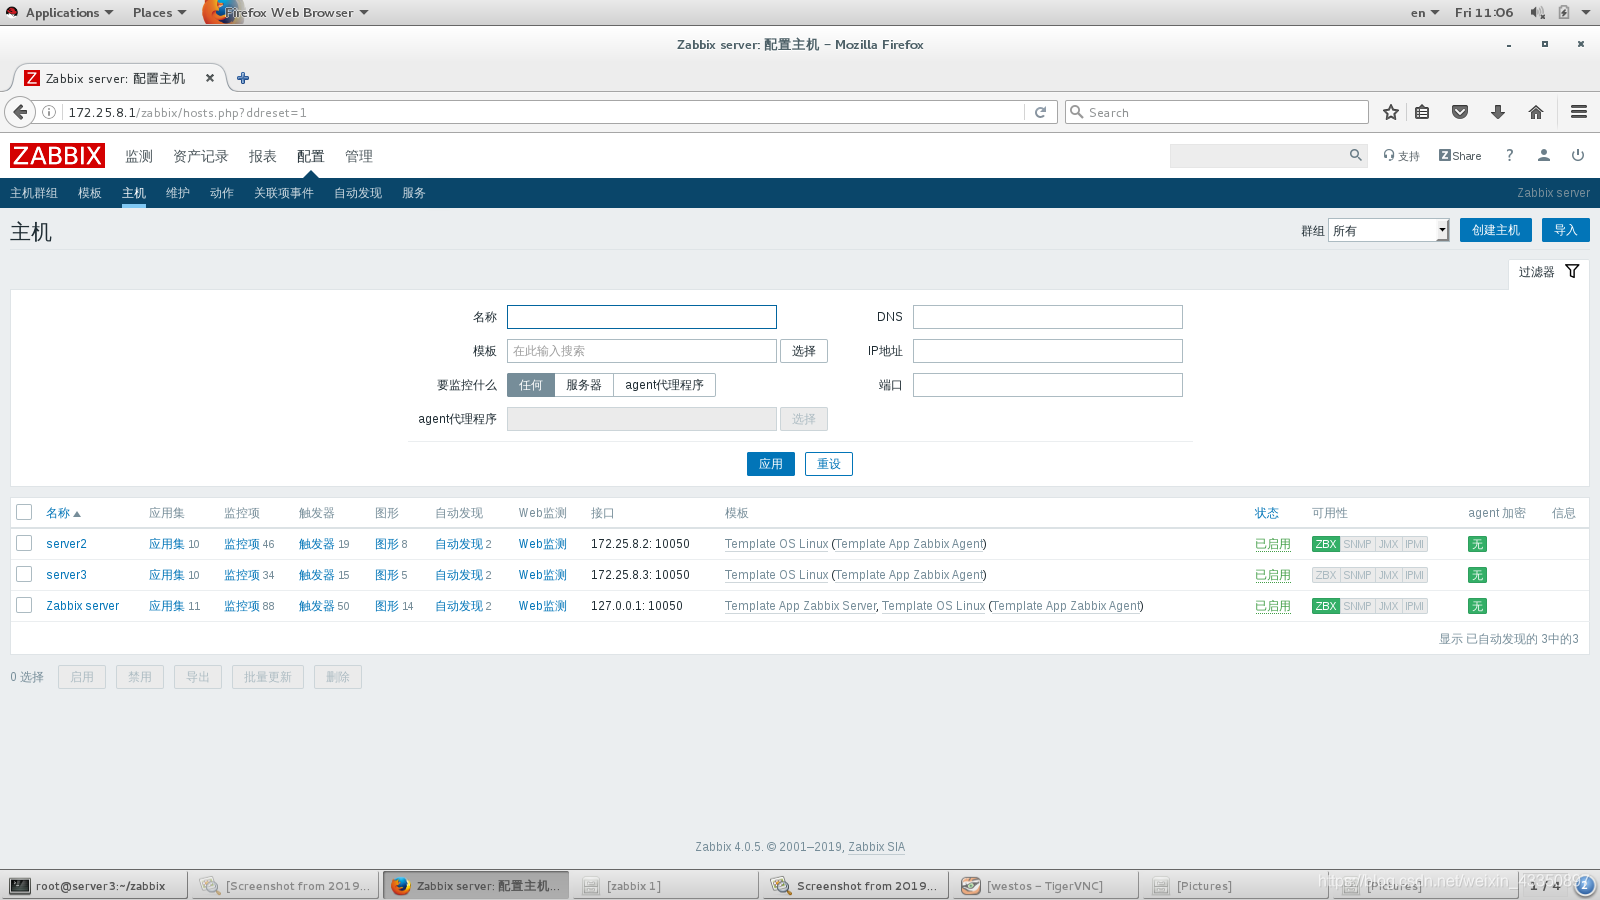Click ZBX availability icon for server3
This screenshot has width=1600, height=900.
pyautogui.click(x=1326, y=575)
